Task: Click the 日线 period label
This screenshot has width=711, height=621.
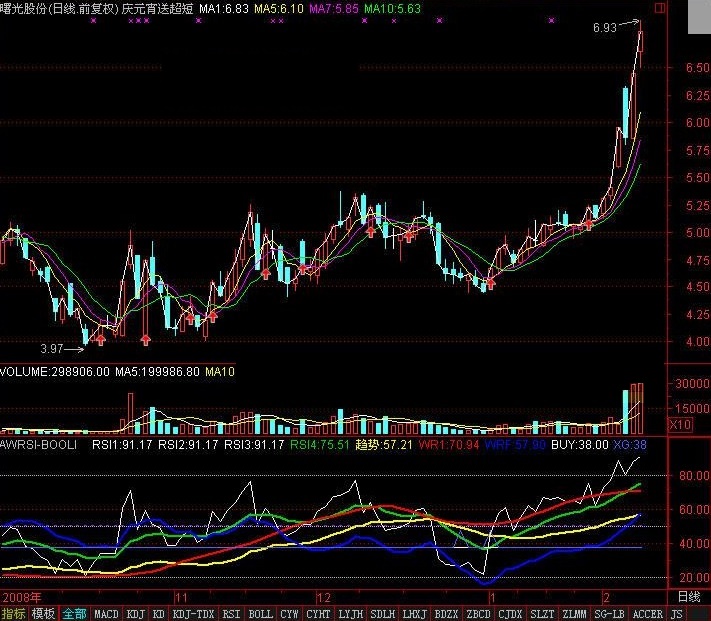Action: [689, 597]
